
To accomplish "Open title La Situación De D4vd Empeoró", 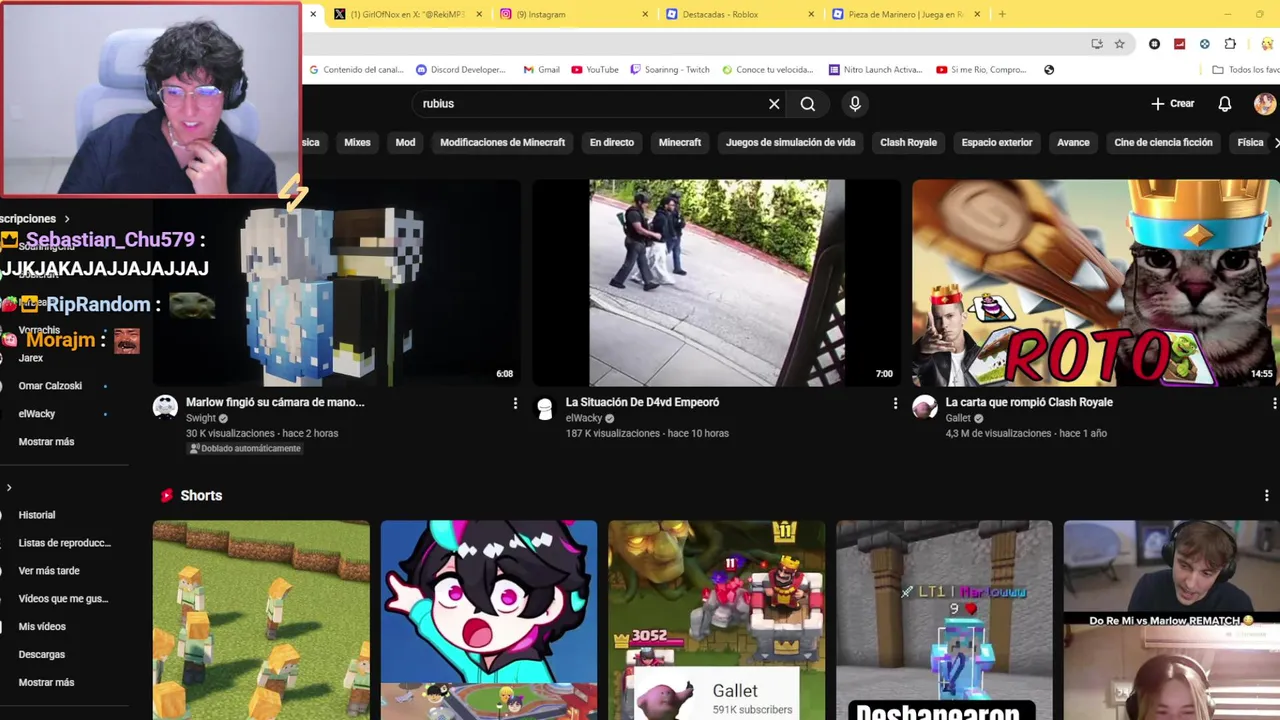I will click(x=642, y=402).
